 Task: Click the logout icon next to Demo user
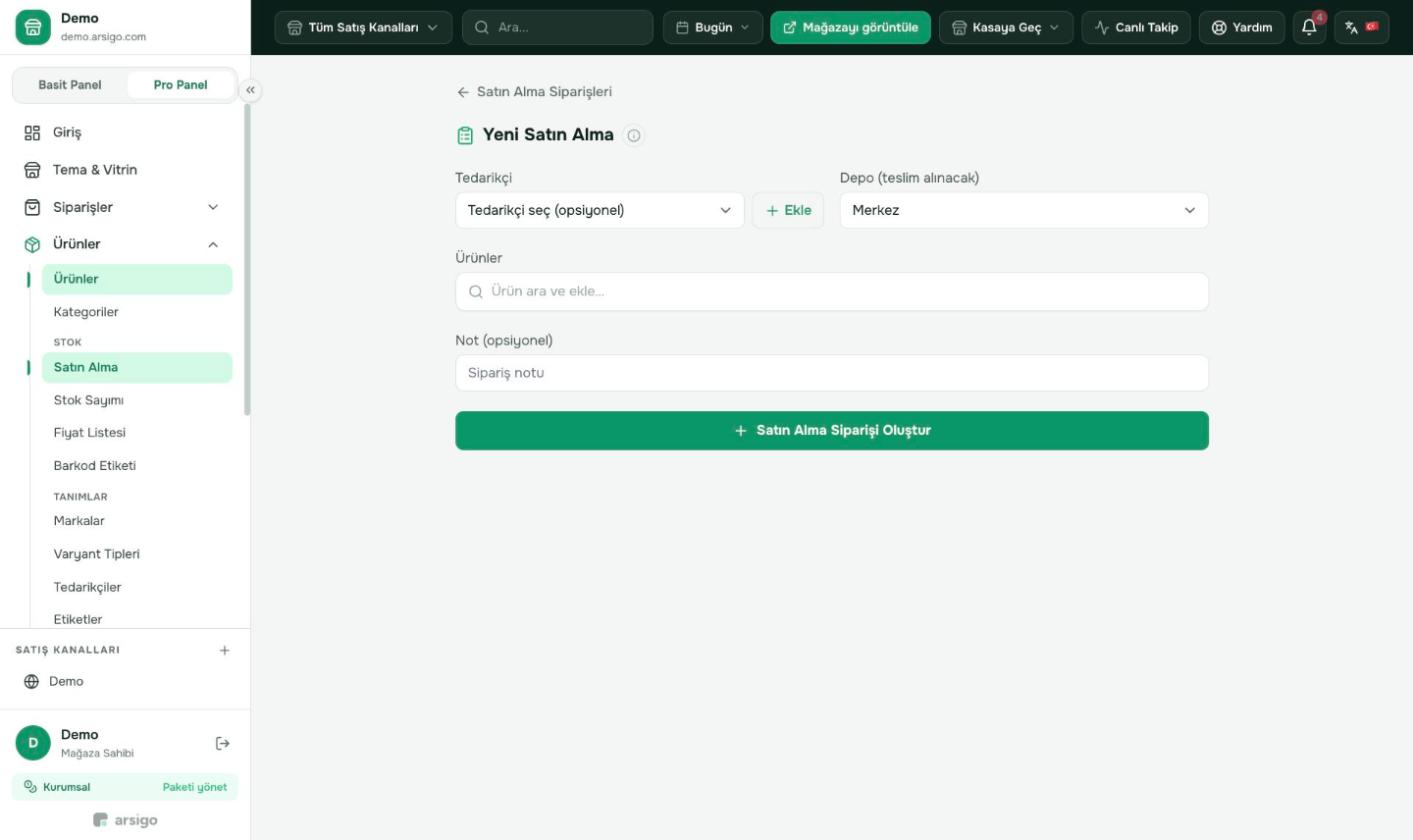pyautogui.click(x=223, y=743)
